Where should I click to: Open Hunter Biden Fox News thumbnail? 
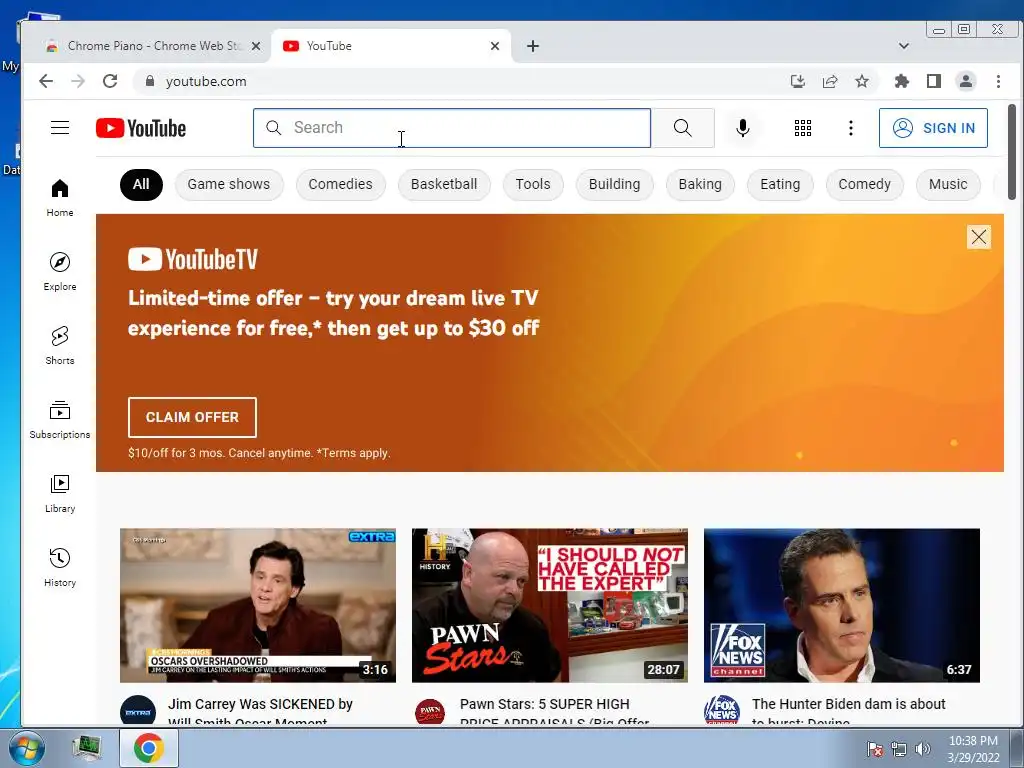click(x=842, y=605)
